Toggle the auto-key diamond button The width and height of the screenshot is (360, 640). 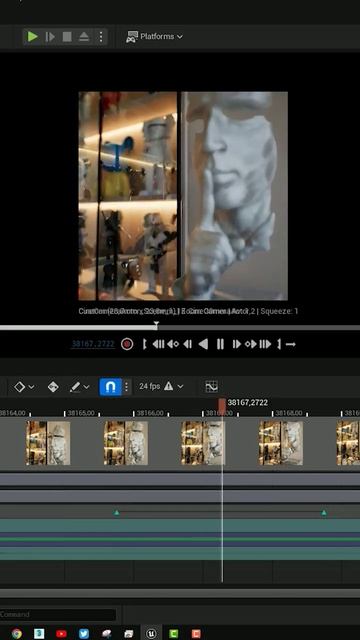(x=53, y=387)
